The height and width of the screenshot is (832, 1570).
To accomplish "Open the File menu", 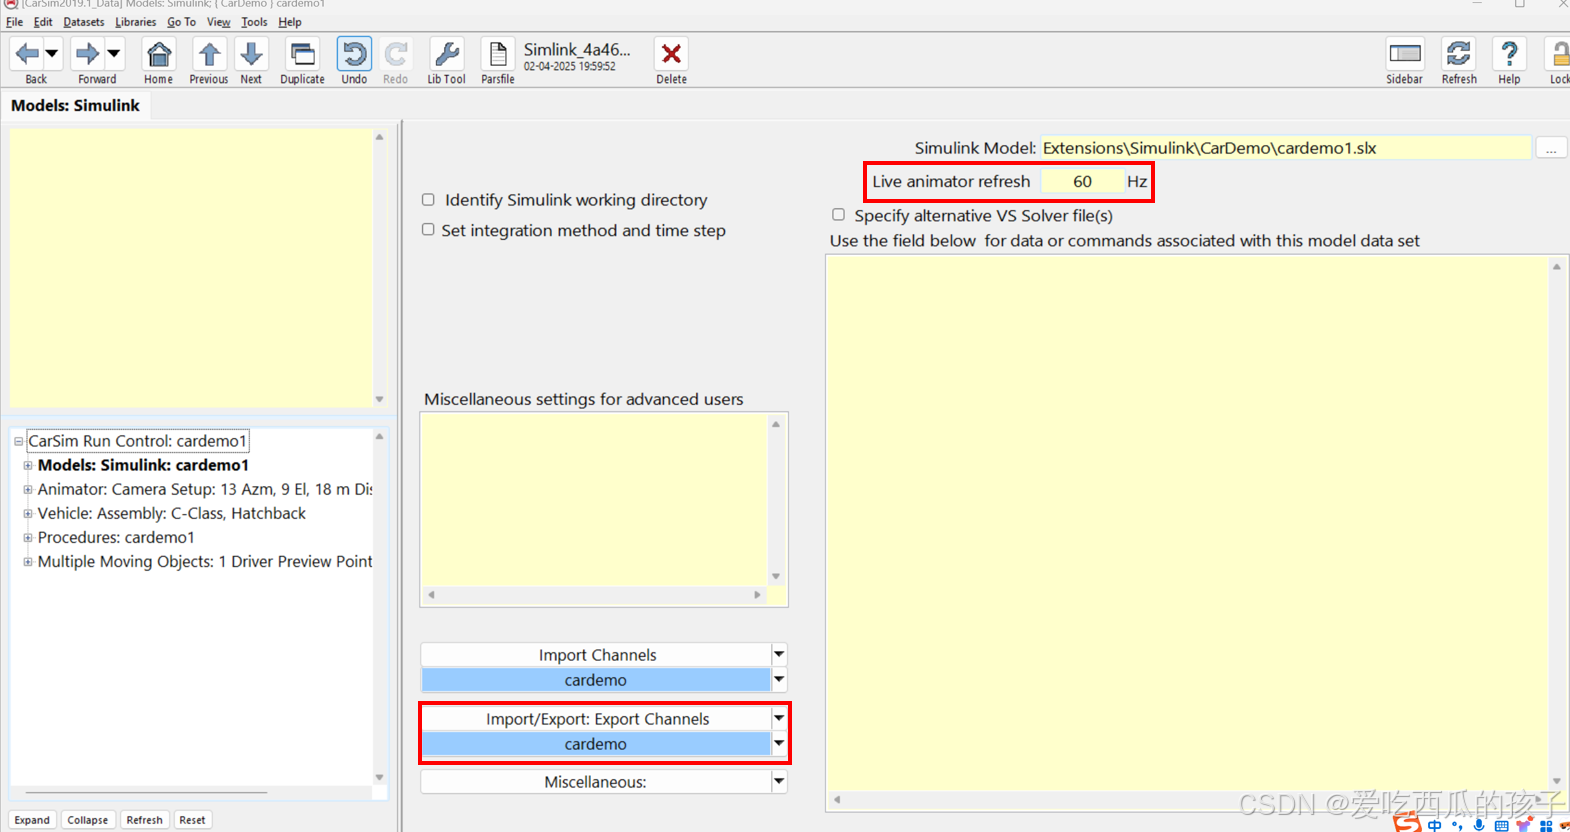I will pos(14,22).
